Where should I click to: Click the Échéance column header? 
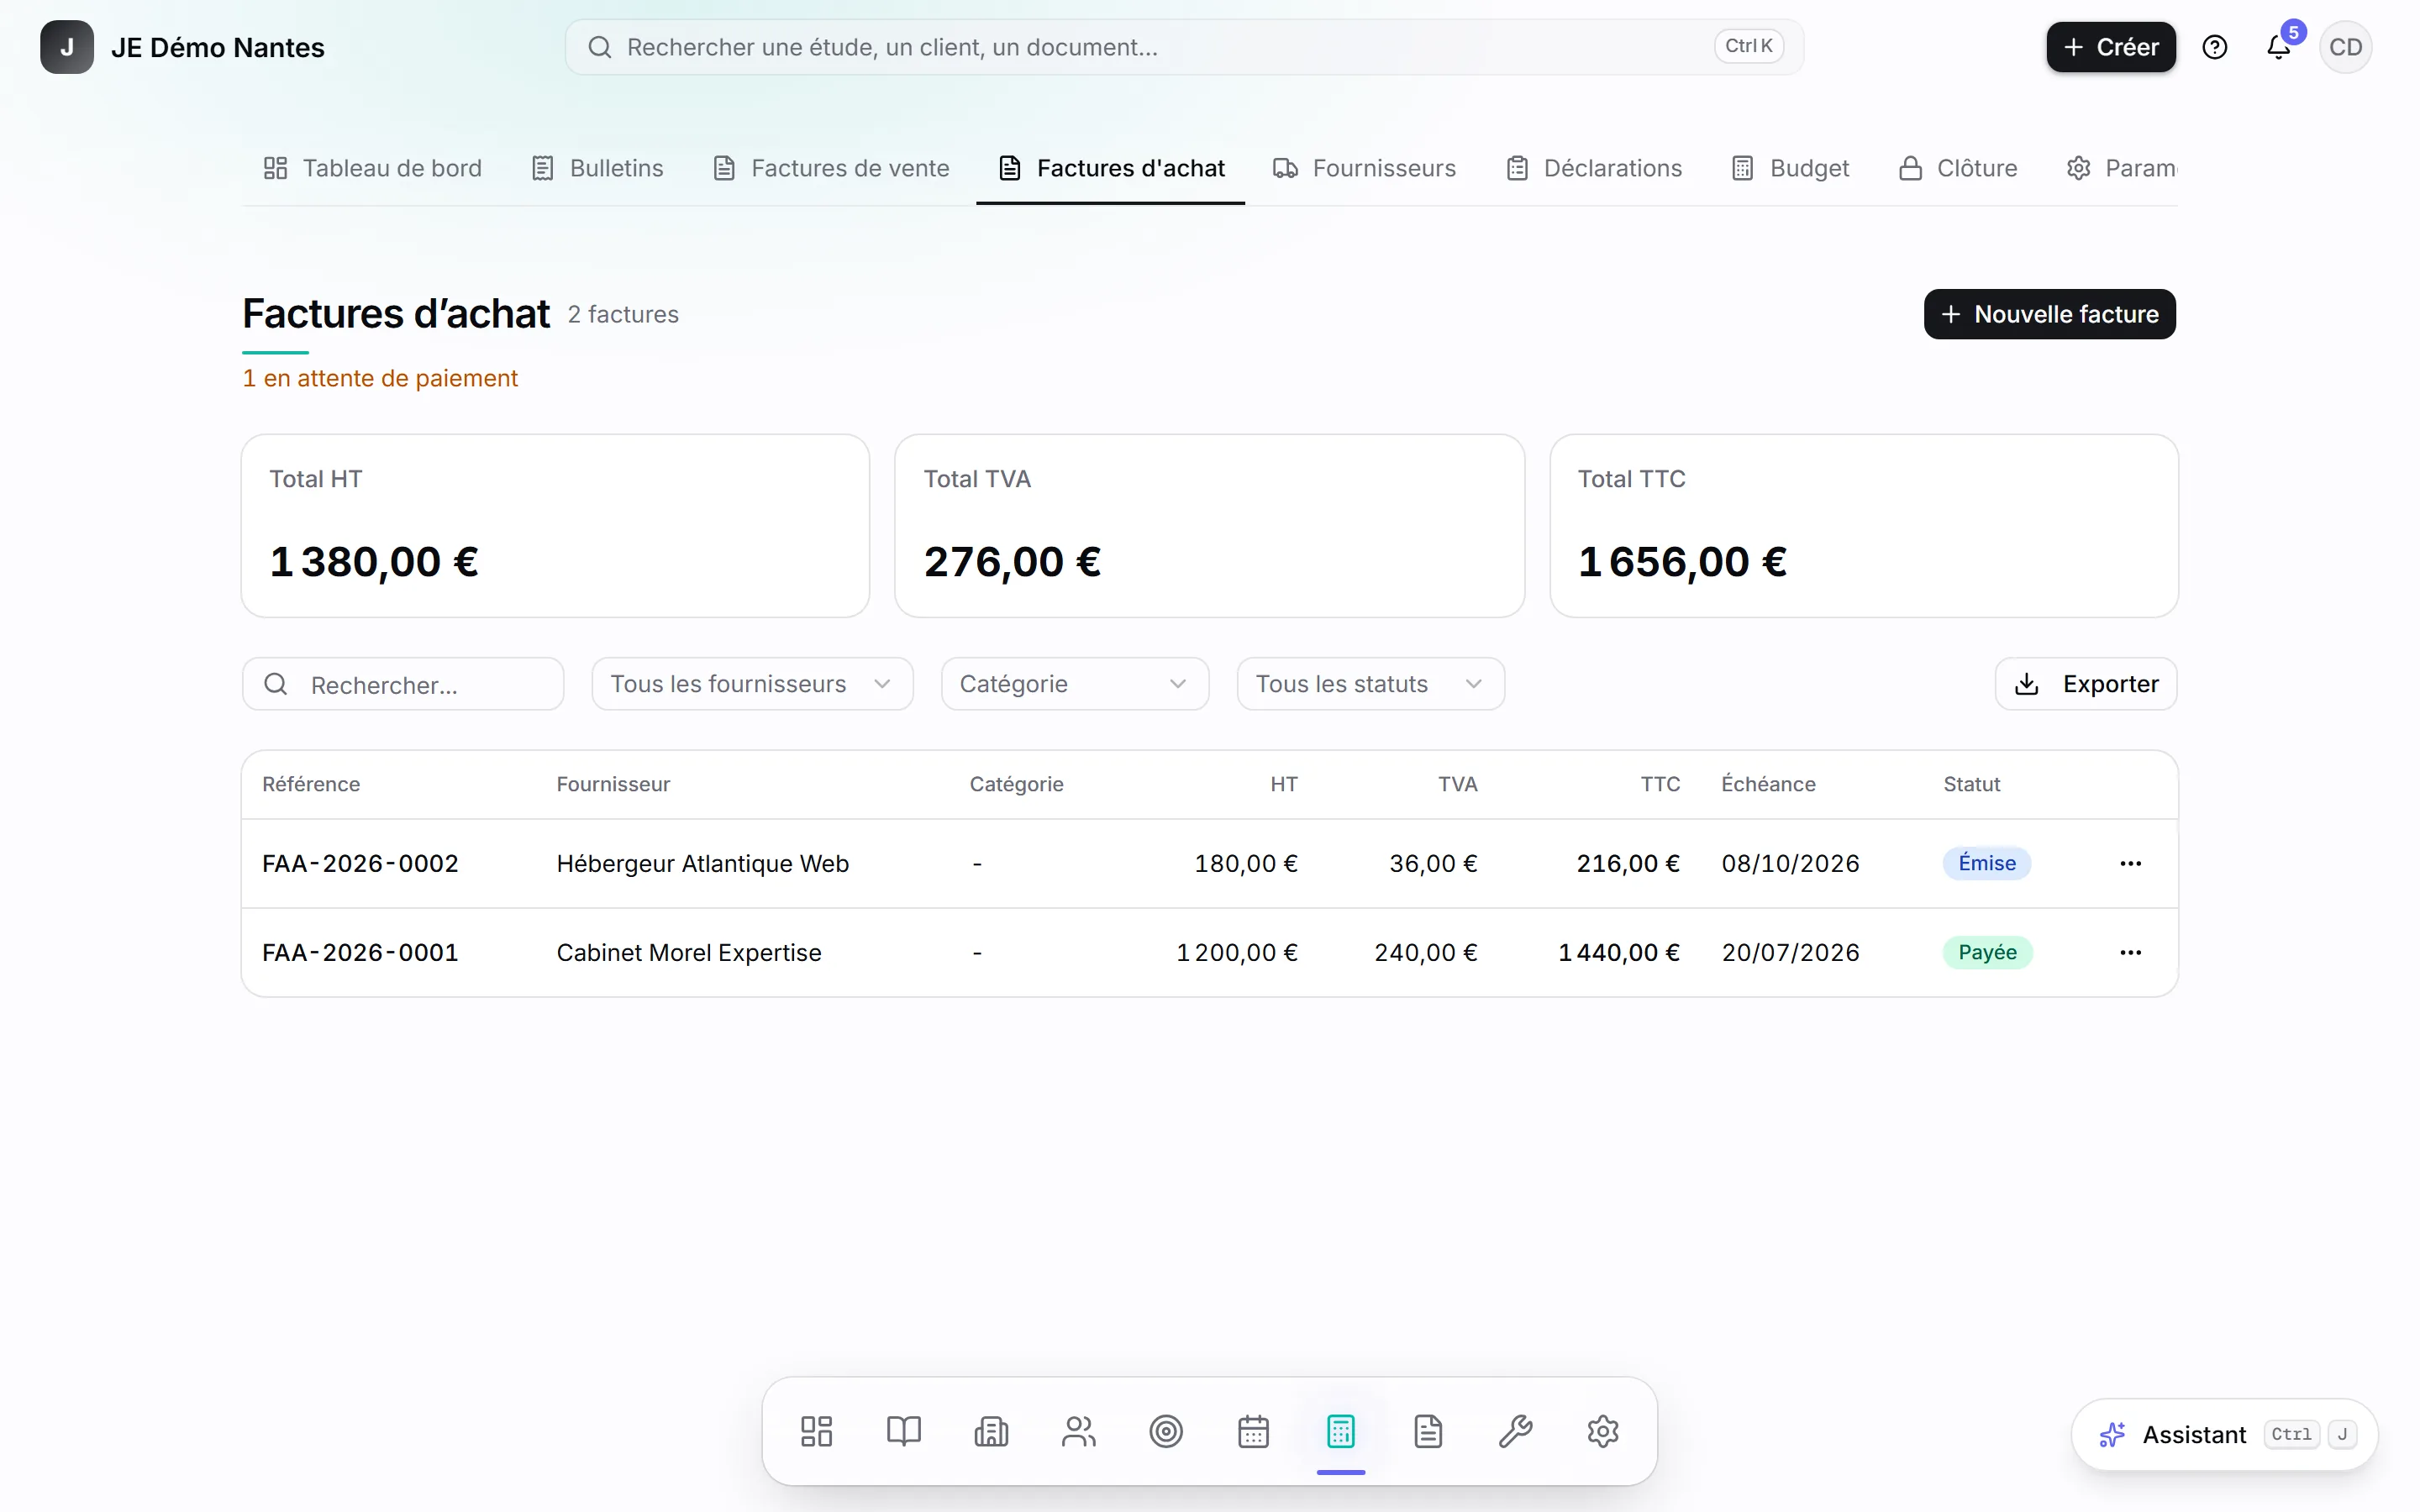pos(1768,784)
